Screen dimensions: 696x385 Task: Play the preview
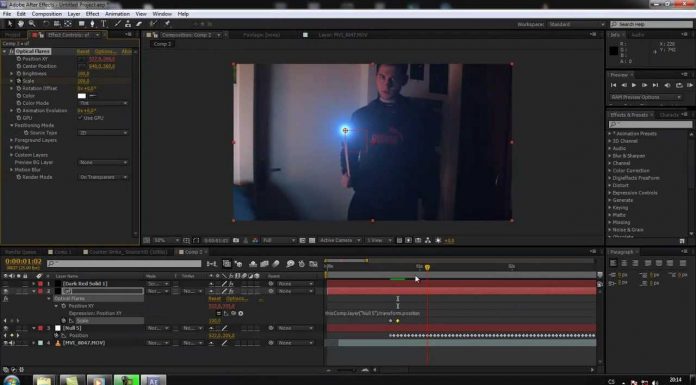[634, 85]
